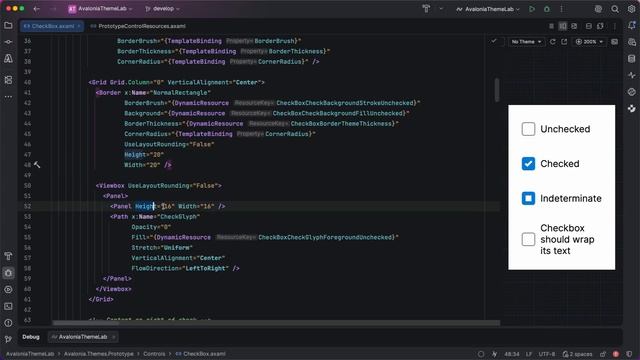Open the Commit tool window in left sidebar
This screenshot has width=640, height=360.
point(8,42)
